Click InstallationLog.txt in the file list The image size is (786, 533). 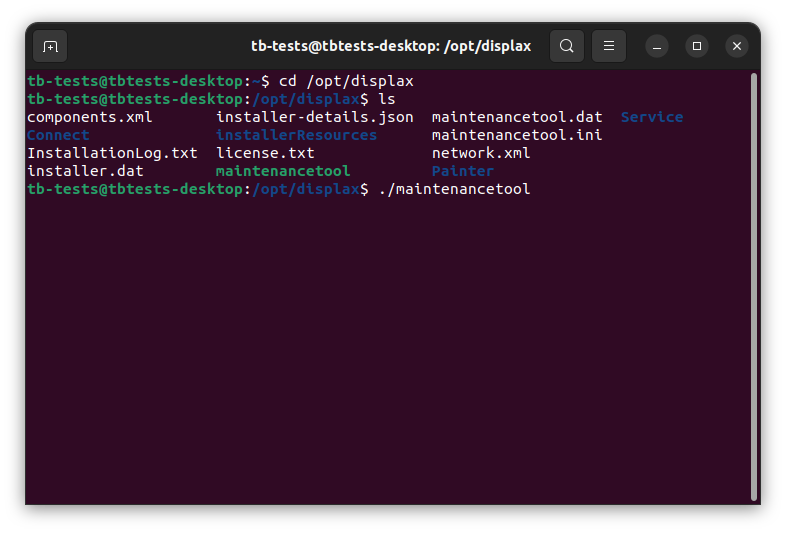pos(112,153)
